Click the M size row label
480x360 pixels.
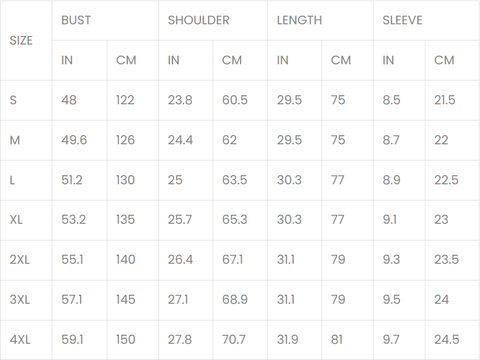15,140
